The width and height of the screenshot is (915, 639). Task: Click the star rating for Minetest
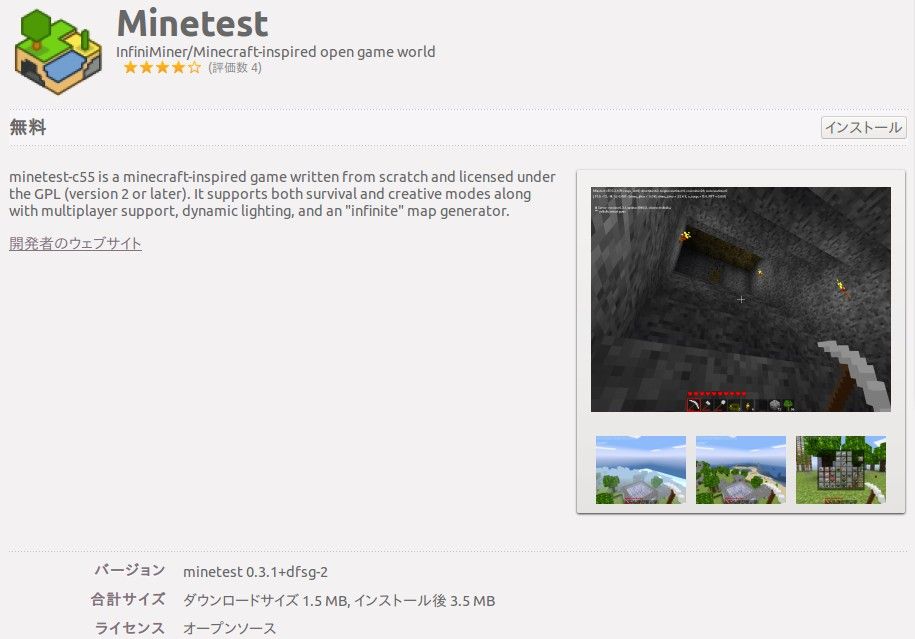click(162, 68)
